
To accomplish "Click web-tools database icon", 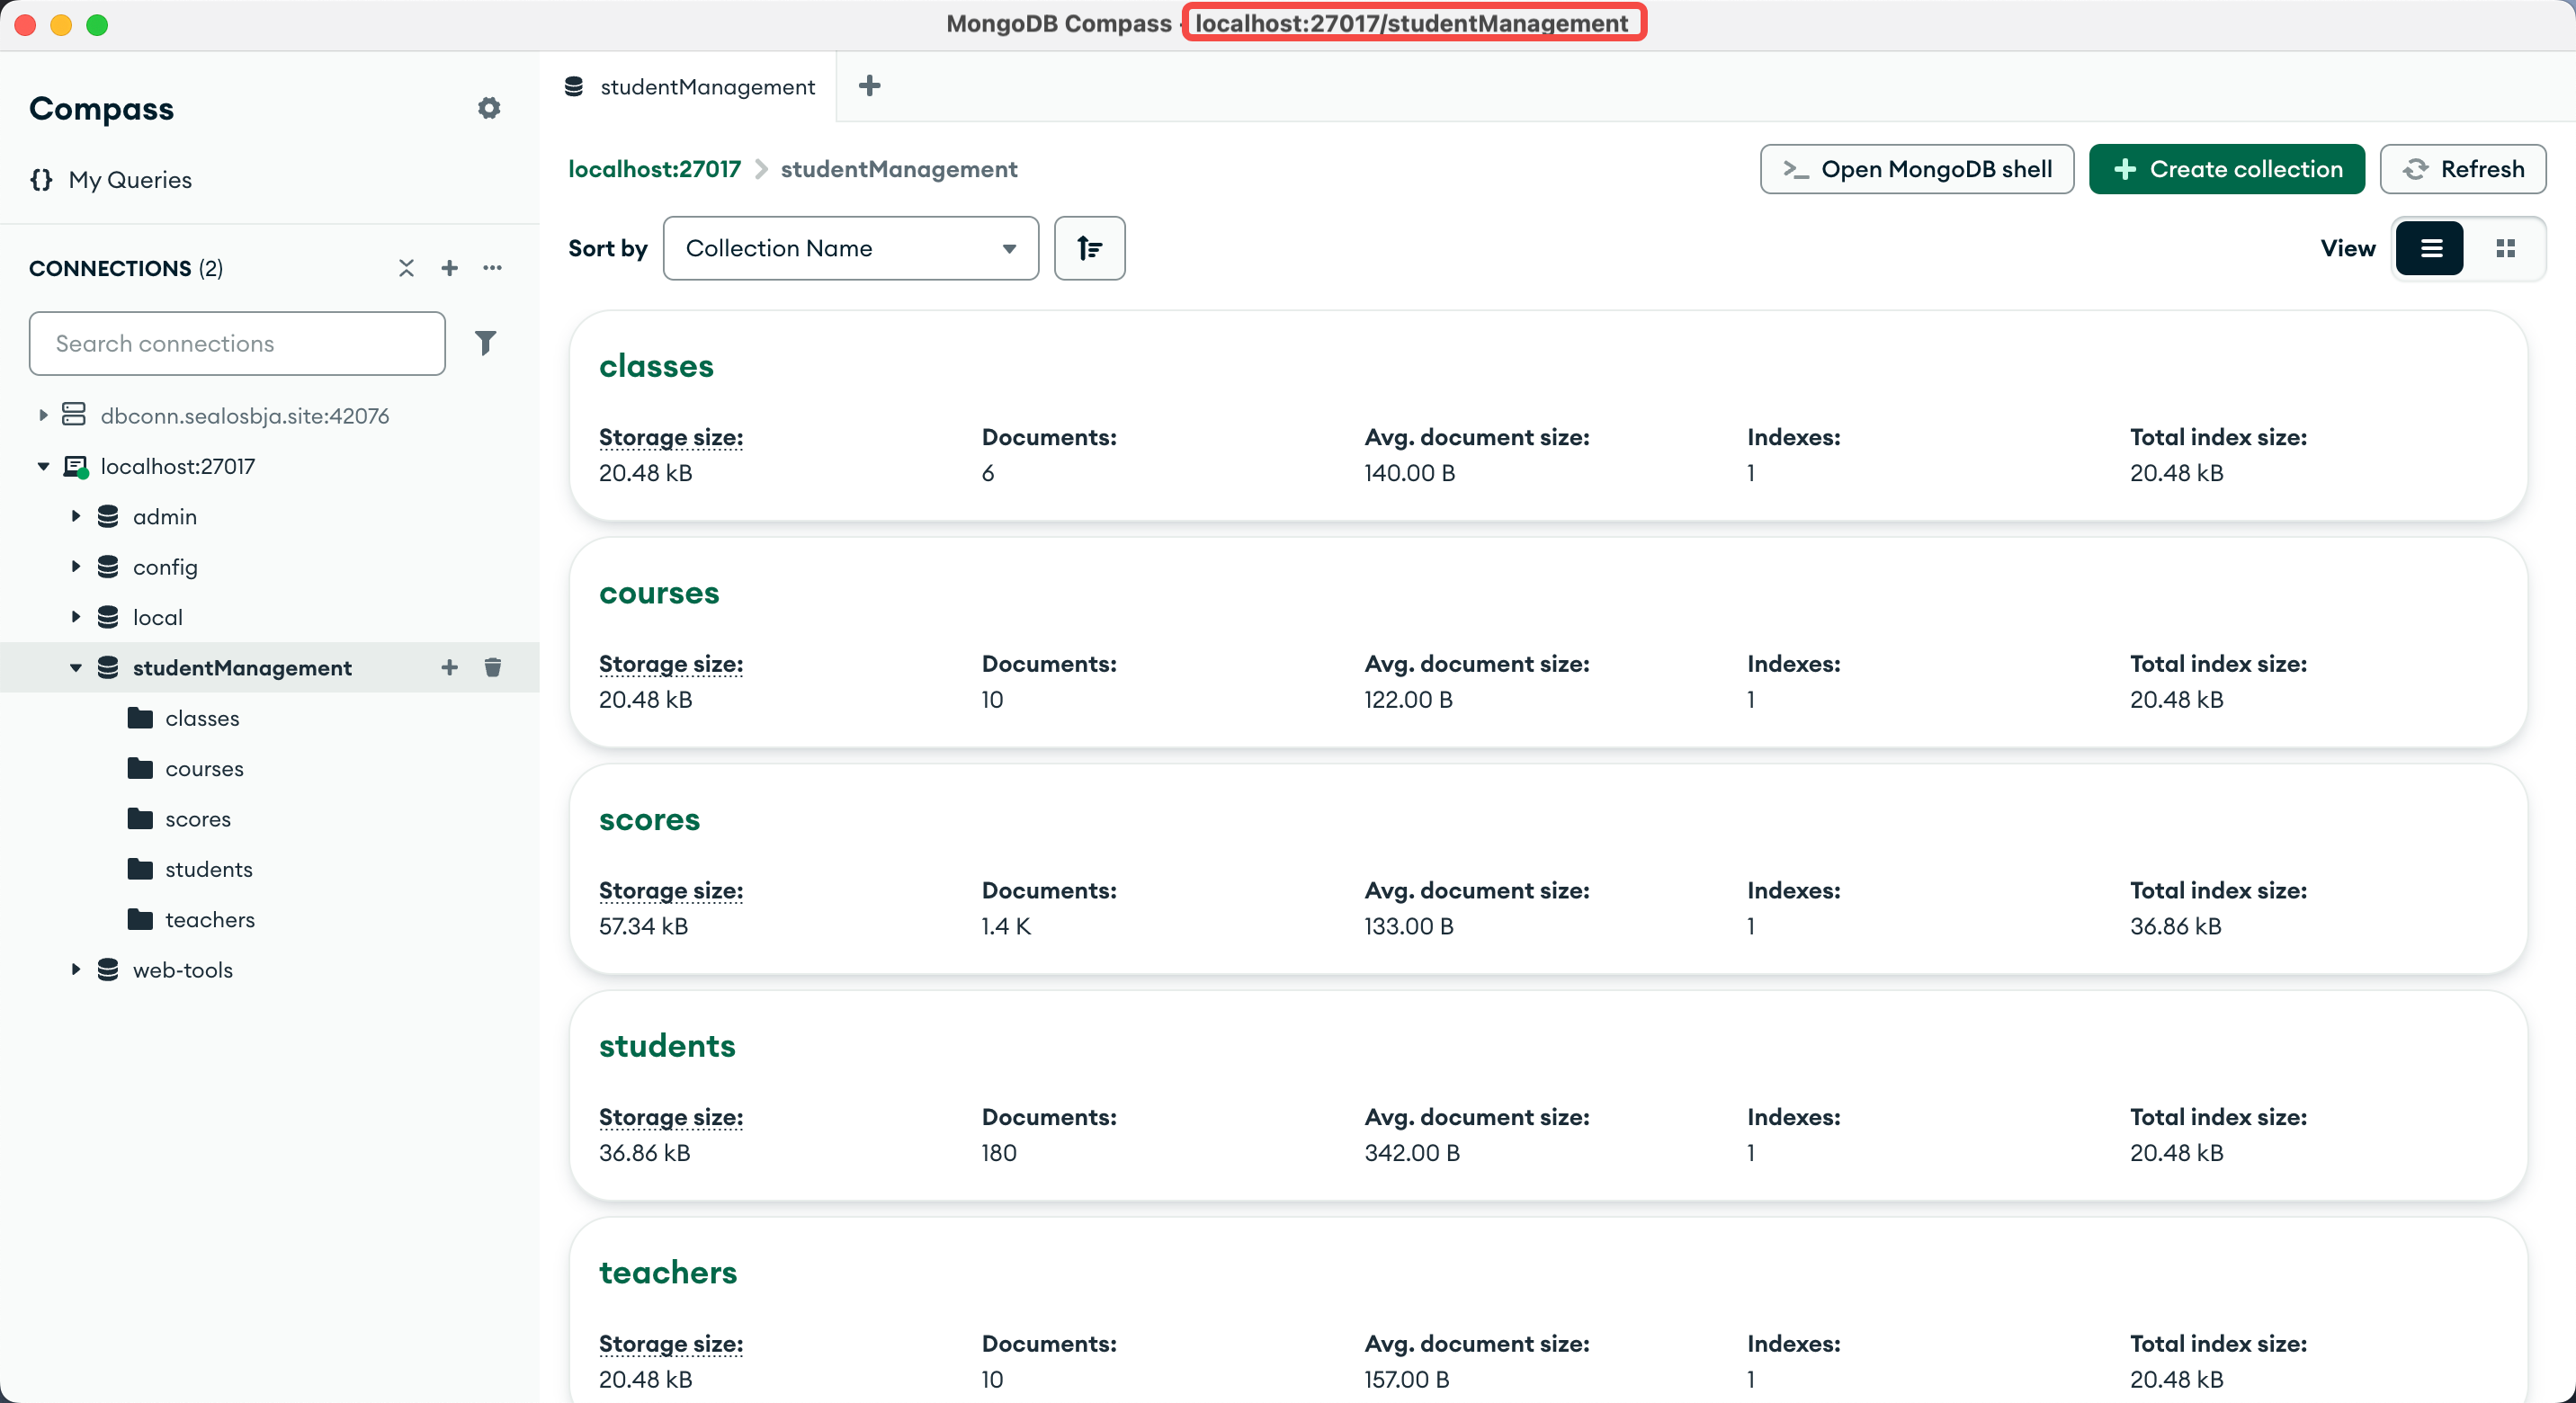I will 108,969.
